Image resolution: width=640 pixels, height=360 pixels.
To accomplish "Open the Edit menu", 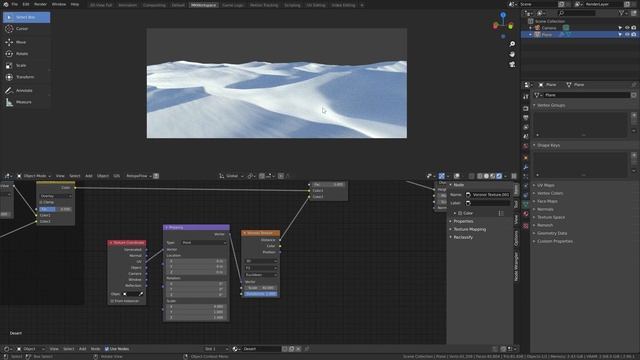I will pyautogui.click(x=26, y=4).
